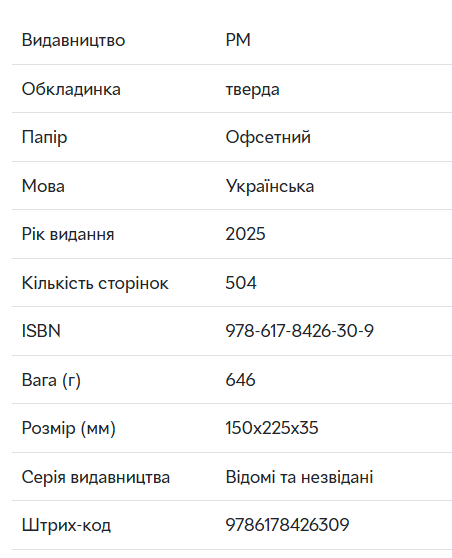Click the page count 504
The height and width of the screenshot is (558, 452).
tap(241, 283)
